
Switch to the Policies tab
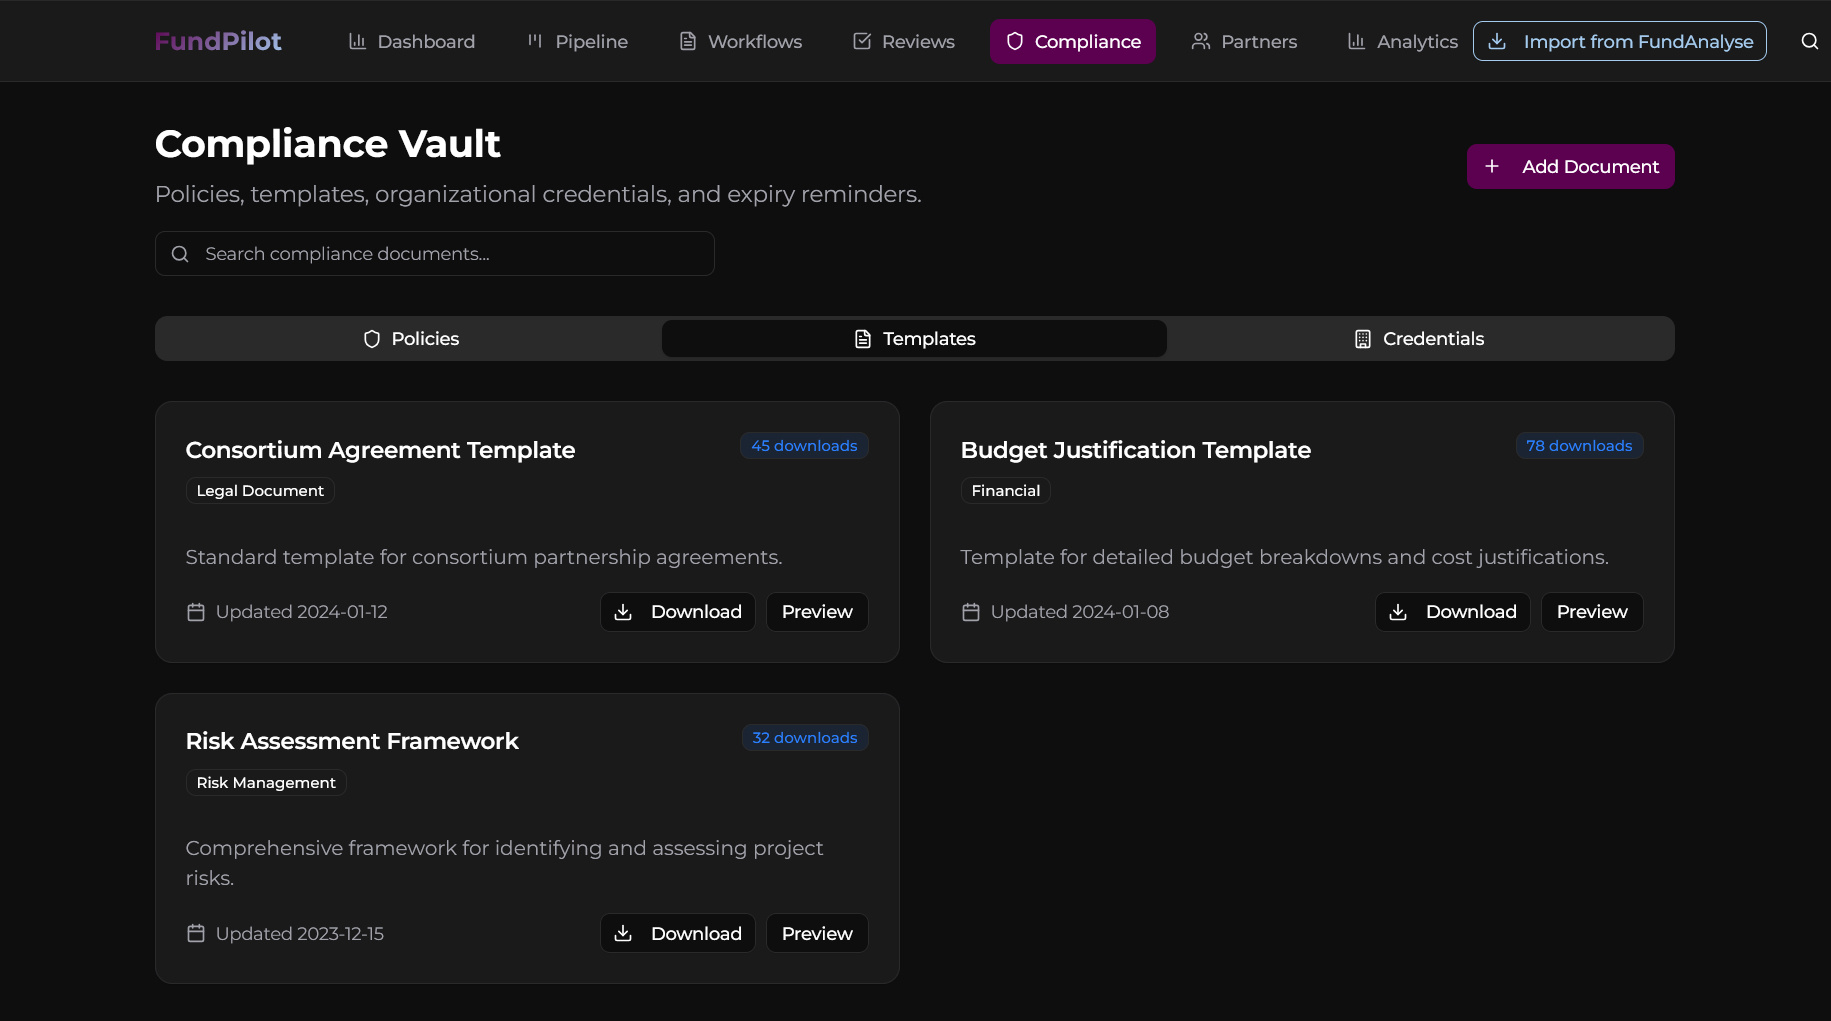(x=410, y=339)
